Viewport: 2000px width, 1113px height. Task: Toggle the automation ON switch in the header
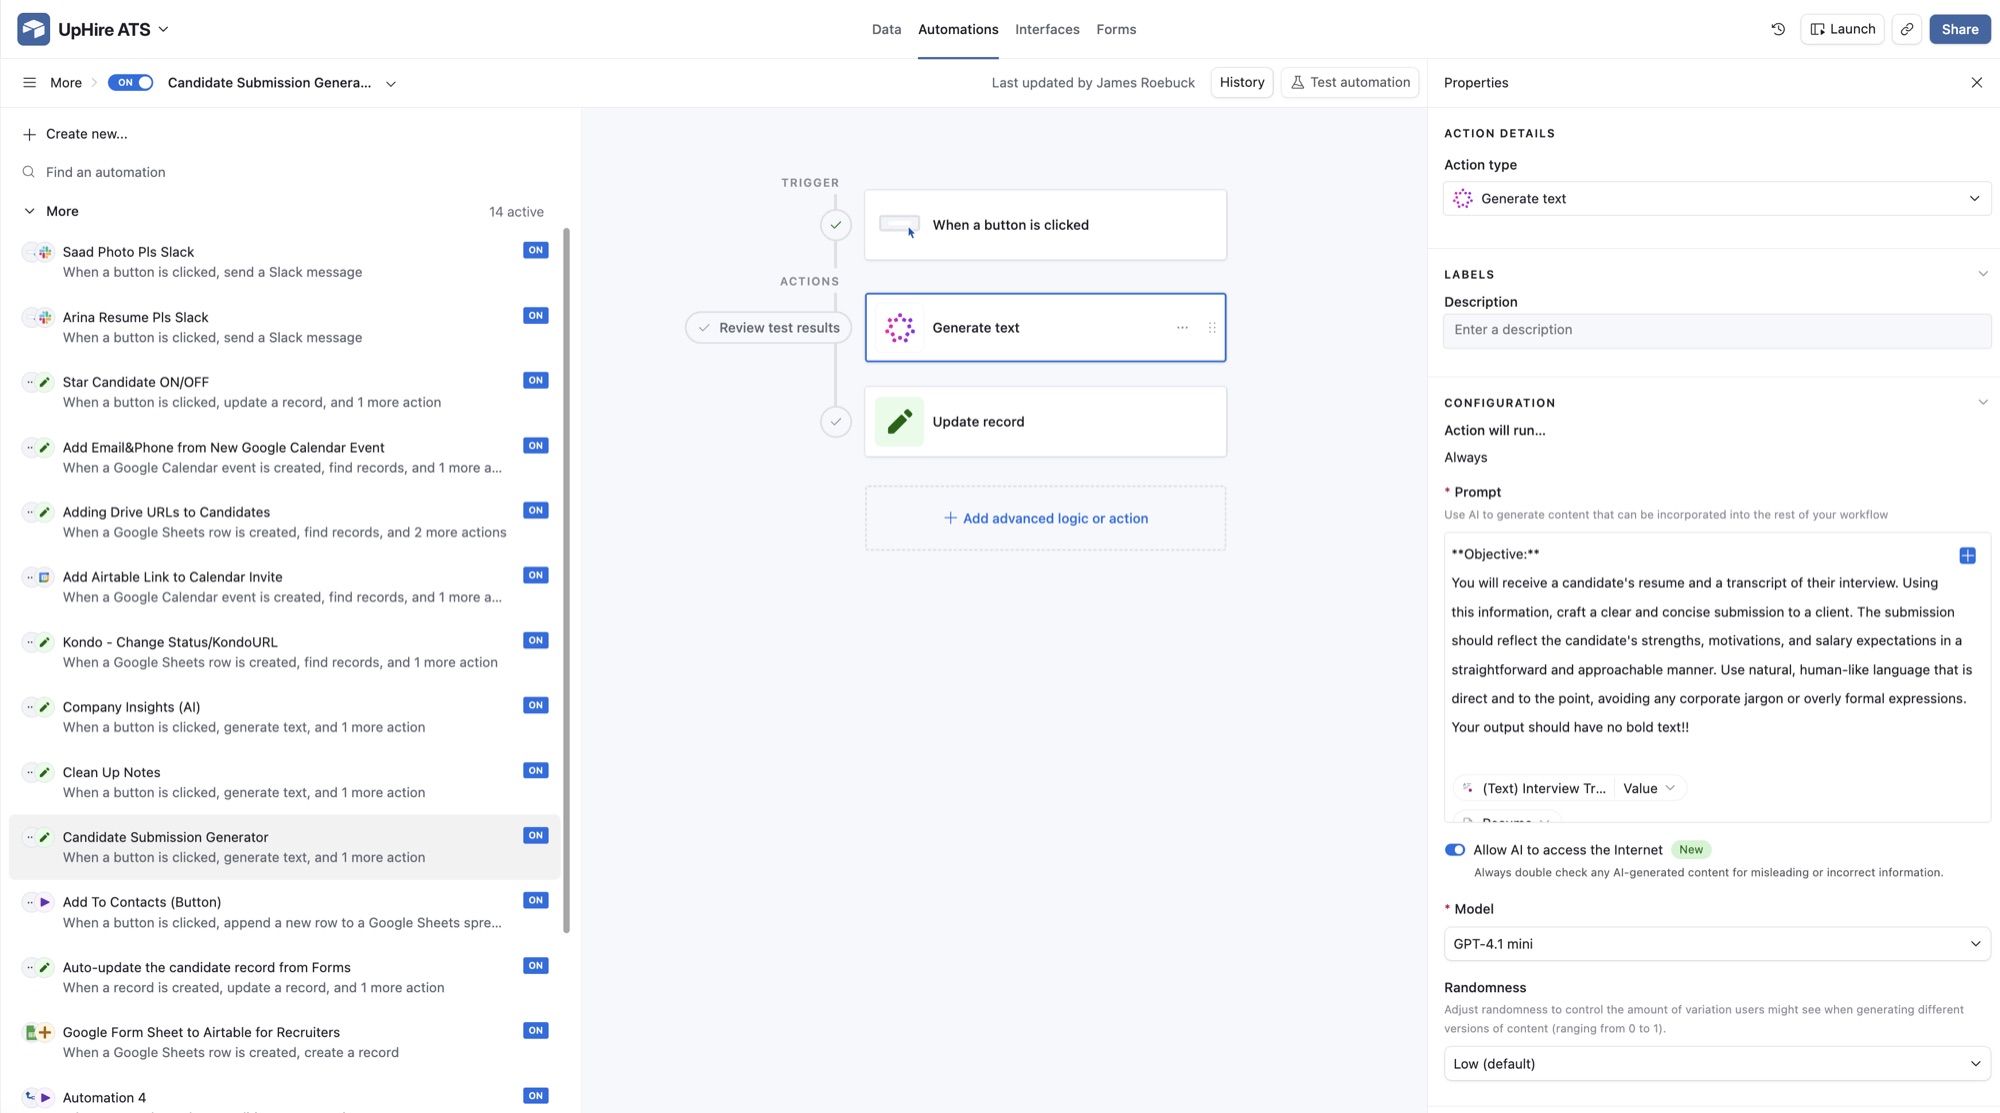click(x=130, y=83)
